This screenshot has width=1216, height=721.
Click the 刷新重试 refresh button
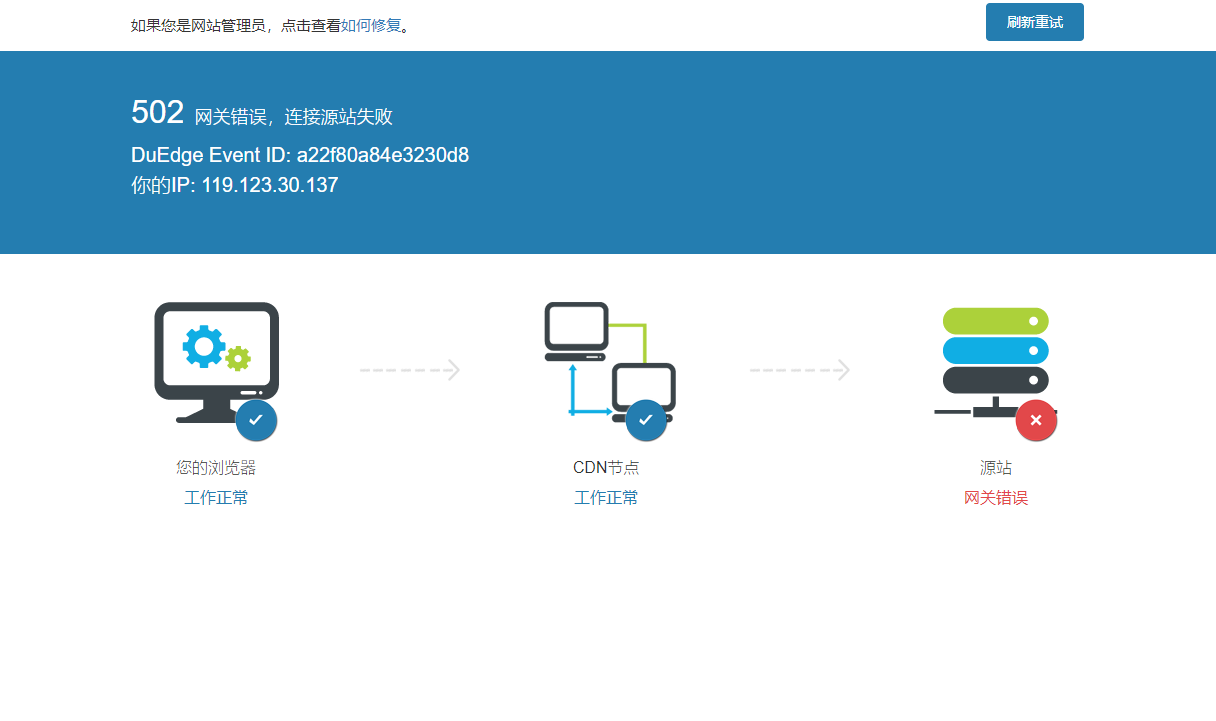coord(1034,22)
